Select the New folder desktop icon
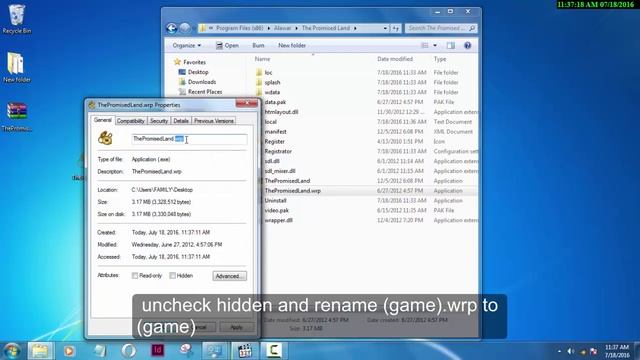This screenshot has height=360, width=640. click(x=16, y=67)
